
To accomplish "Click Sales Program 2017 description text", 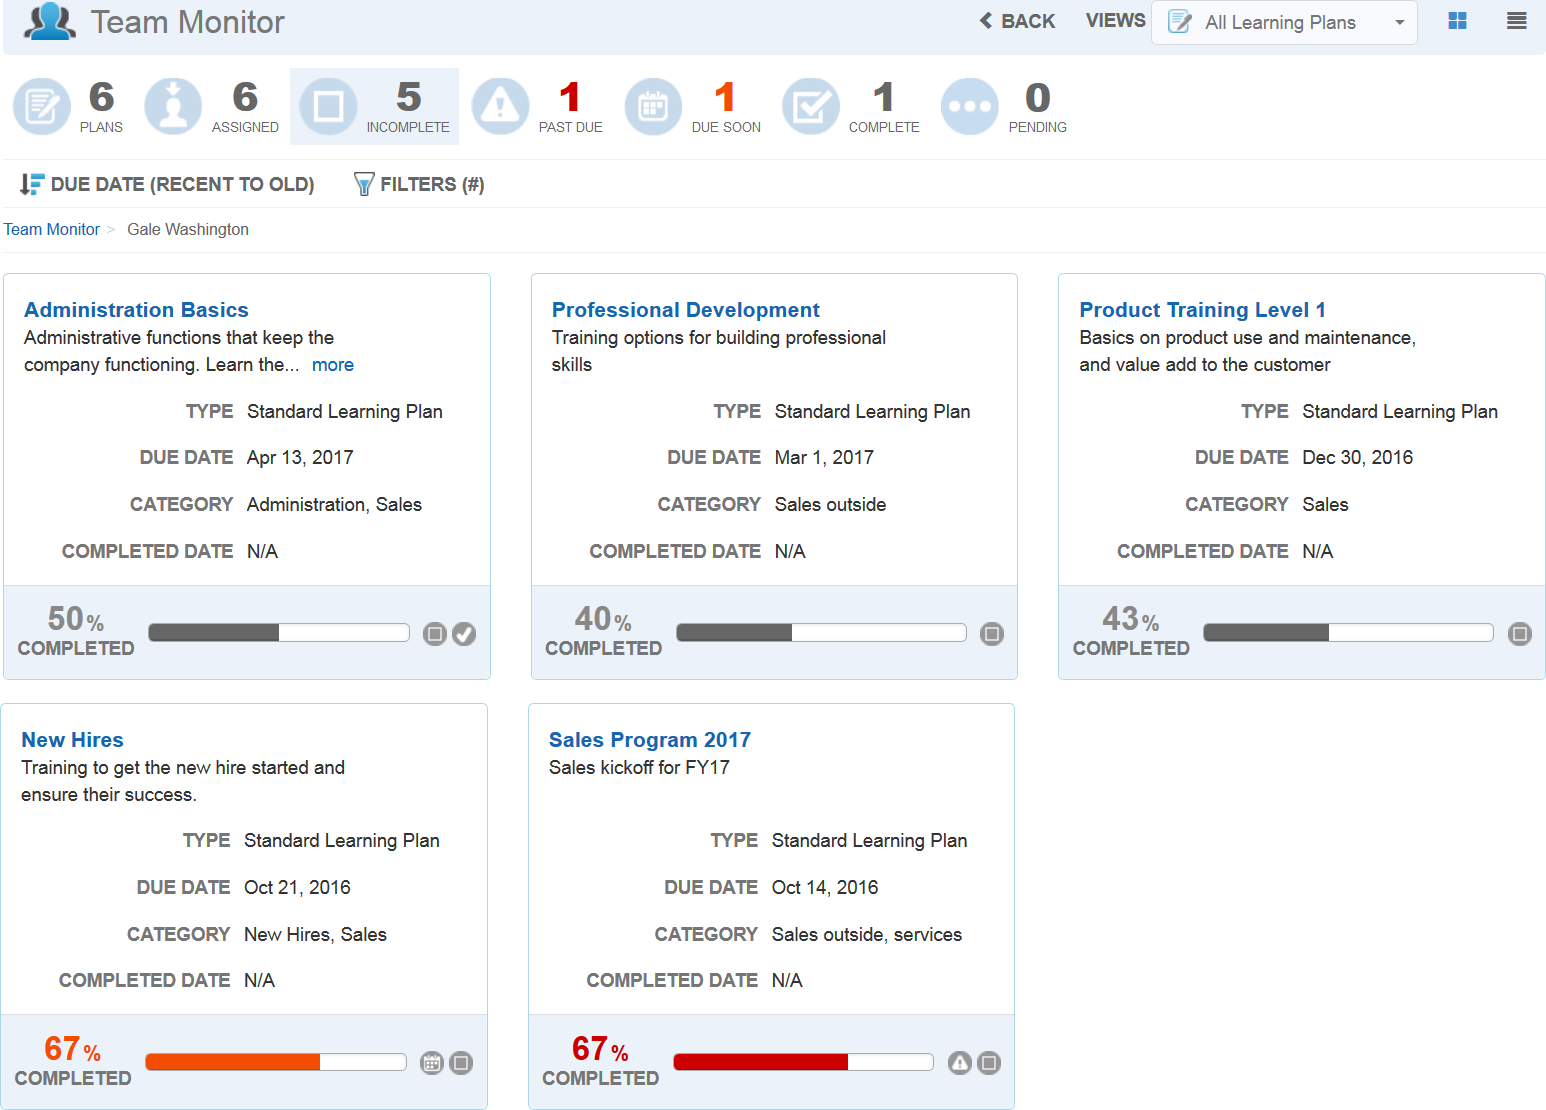I will coord(639,768).
